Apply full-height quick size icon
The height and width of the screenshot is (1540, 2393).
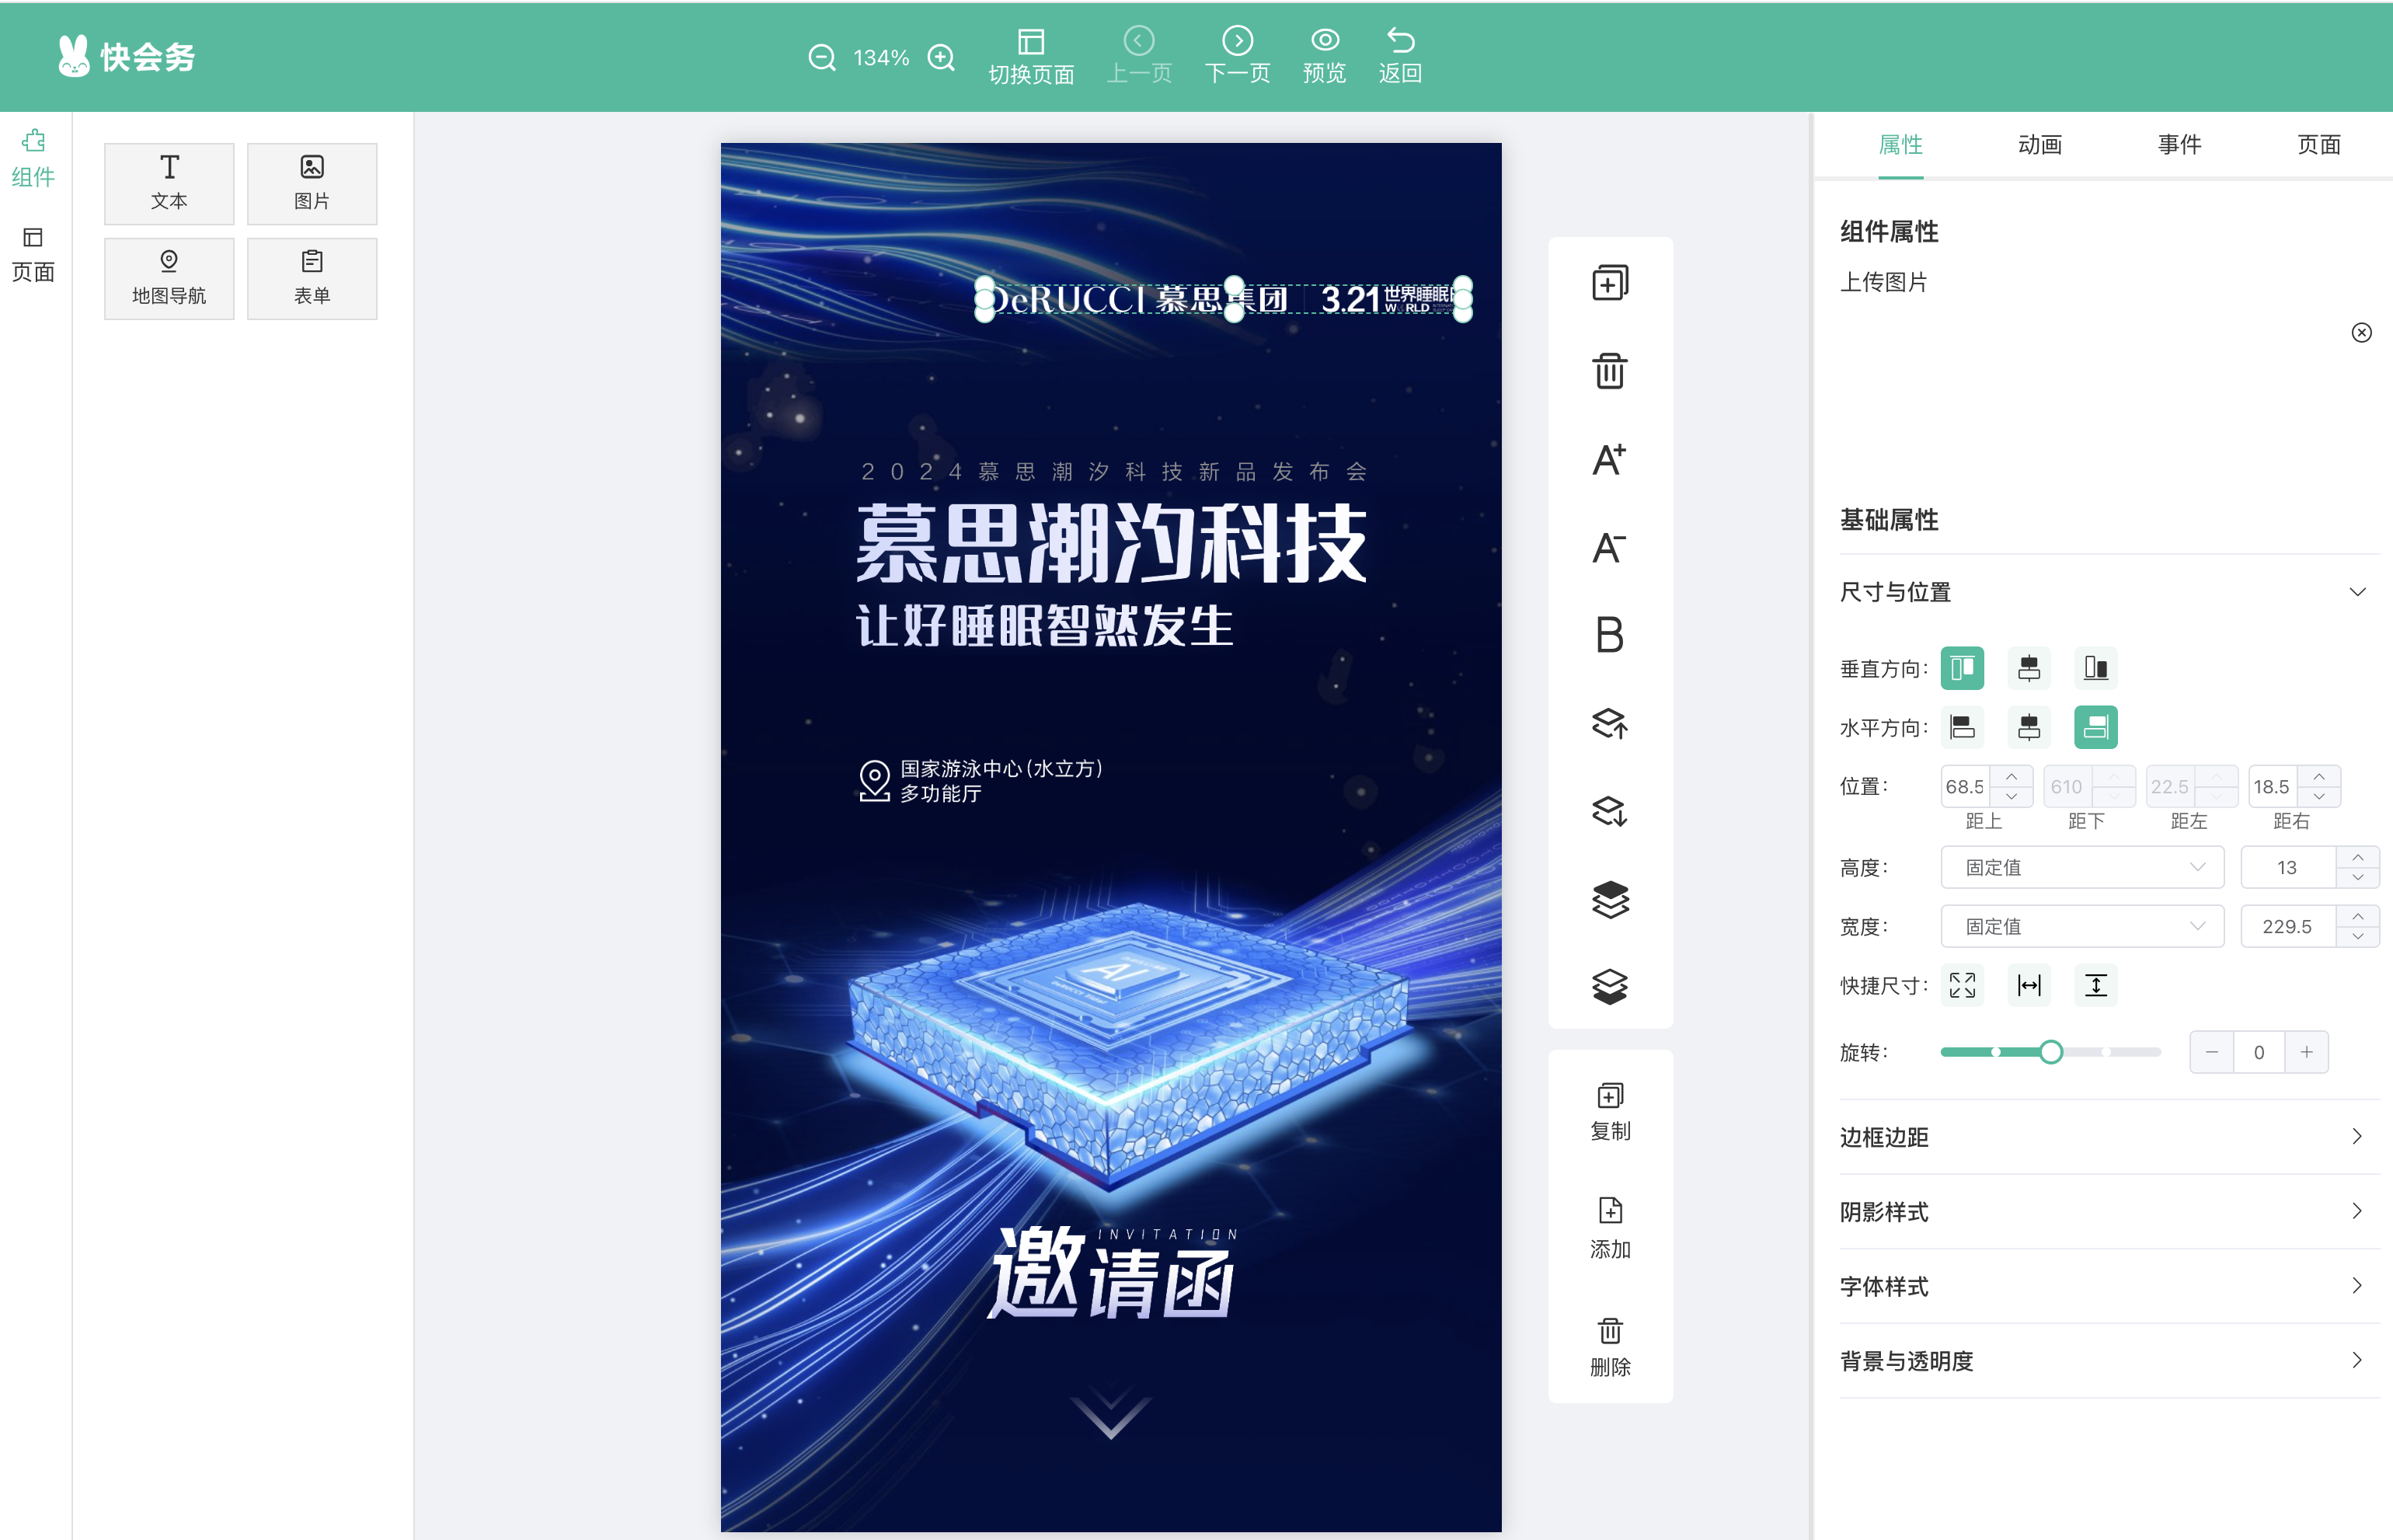coord(2096,985)
